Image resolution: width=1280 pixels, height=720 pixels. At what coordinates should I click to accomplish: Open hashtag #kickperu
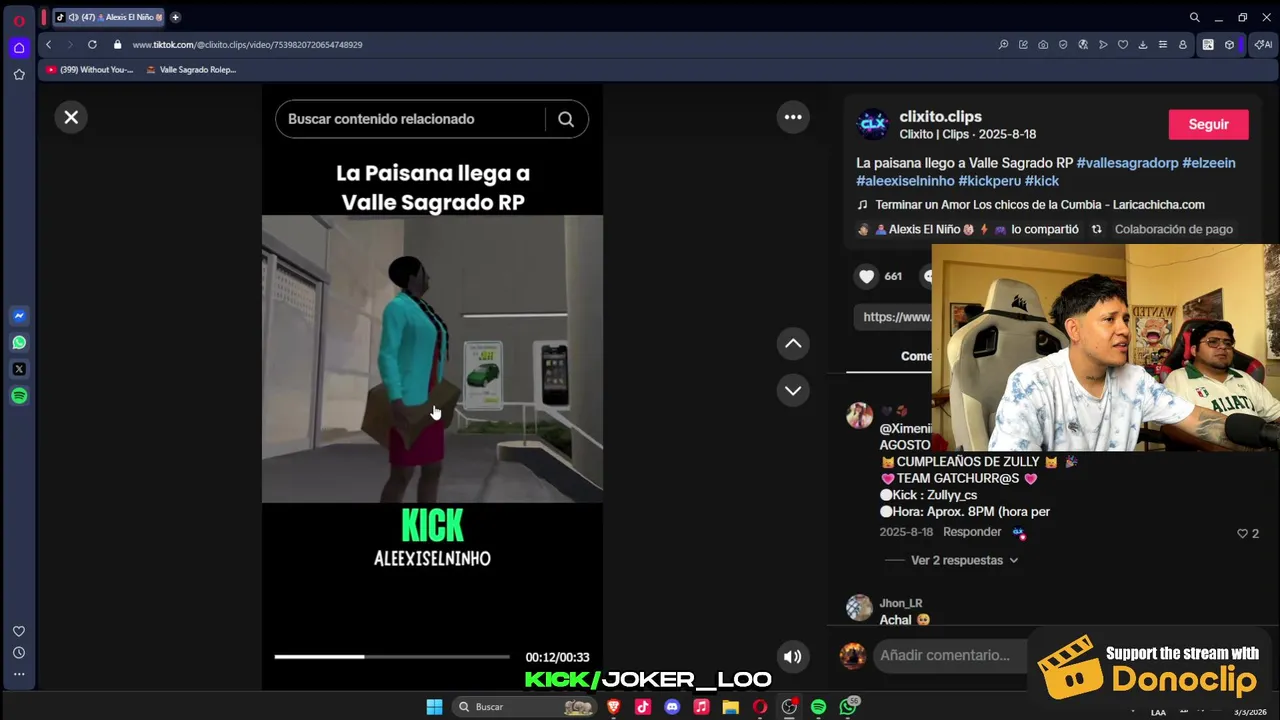click(x=989, y=181)
